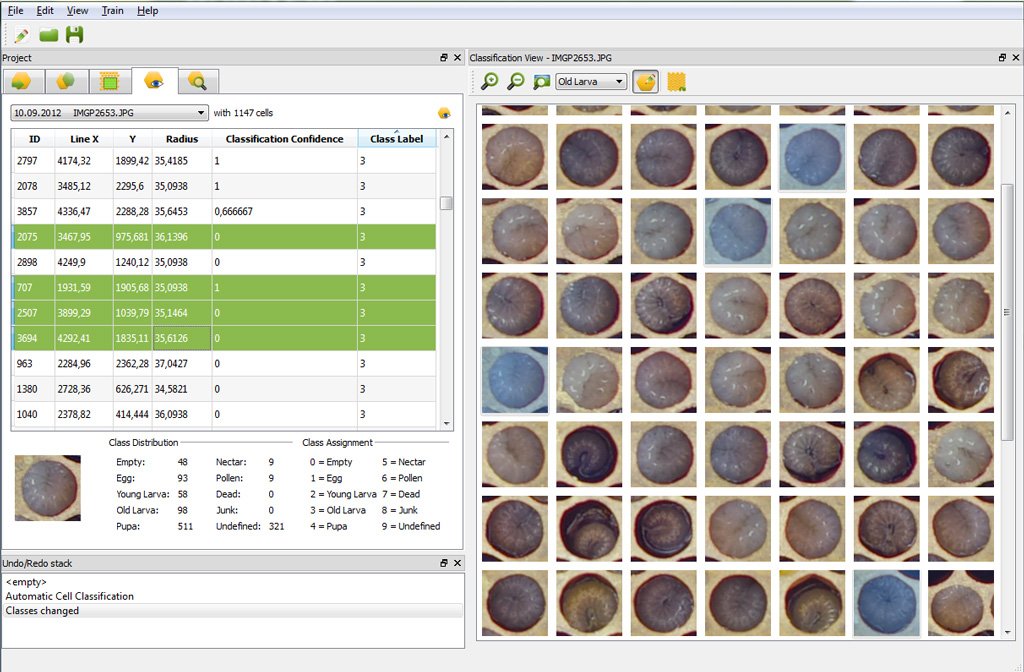This screenshot has width=1024, height=672.
Task: Open the 10.09.2012 IMGP2653.JPG image dropdown
Action: pyautogui.click(x=109, y=113)
